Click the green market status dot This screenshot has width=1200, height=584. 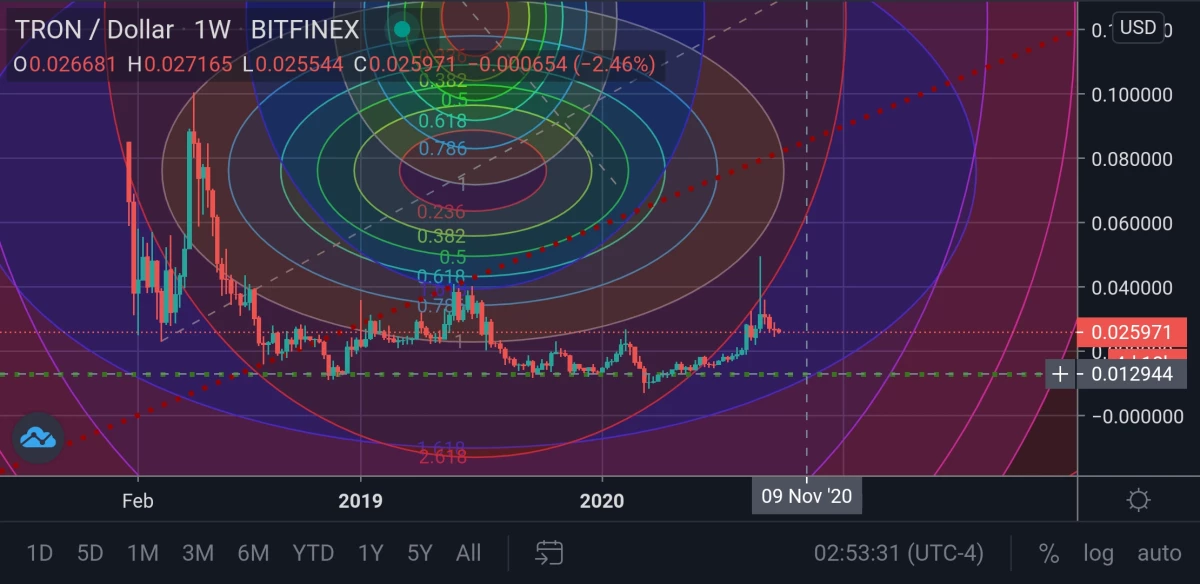(x=402, y=30)
